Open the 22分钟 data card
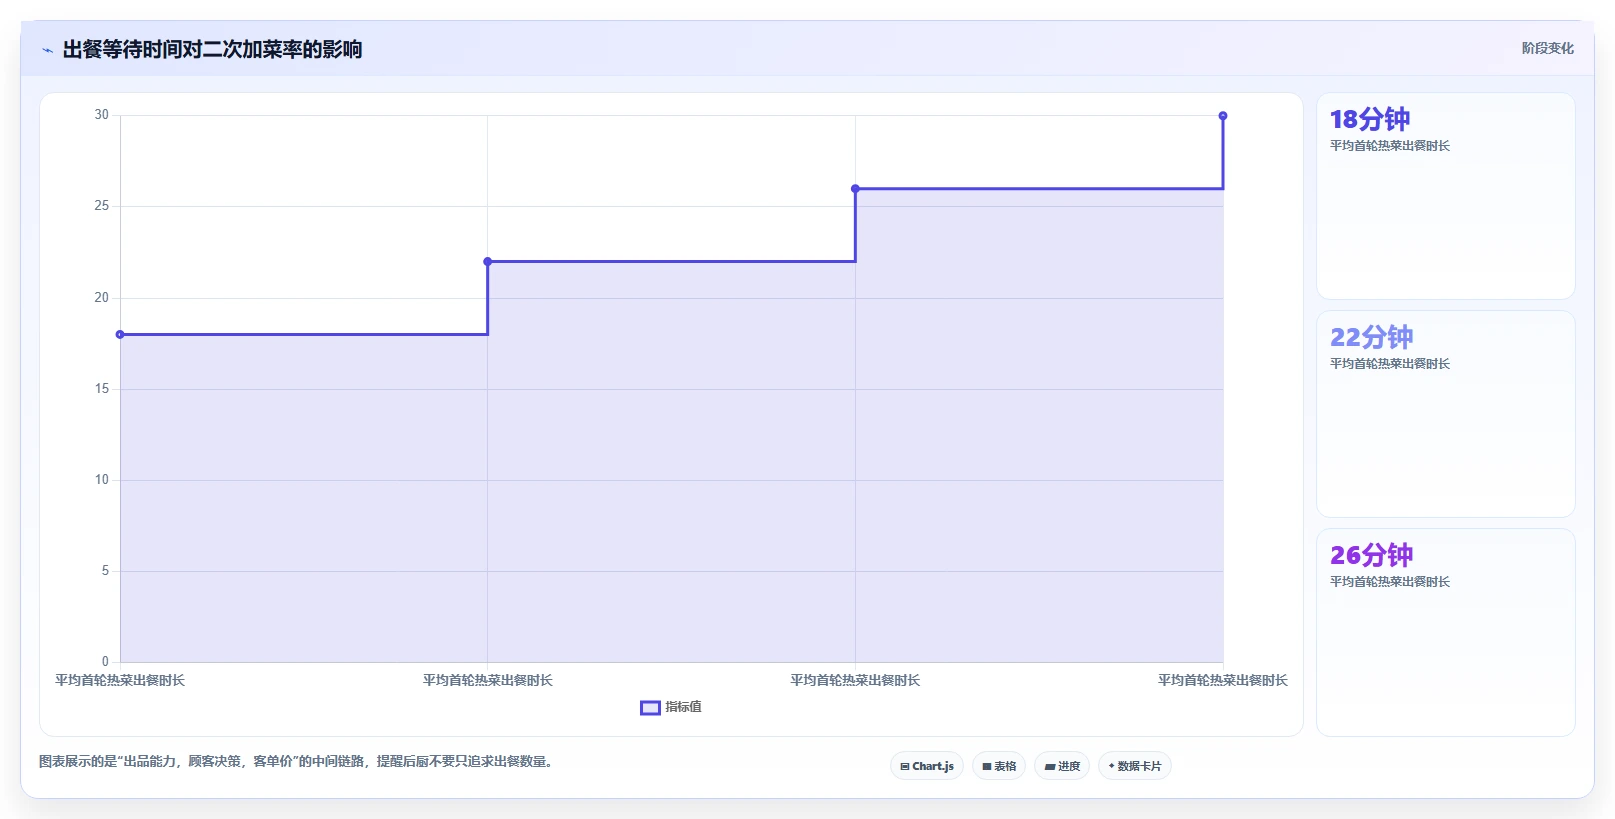This screenshot has width=1615, height=819. (1446, 414)
